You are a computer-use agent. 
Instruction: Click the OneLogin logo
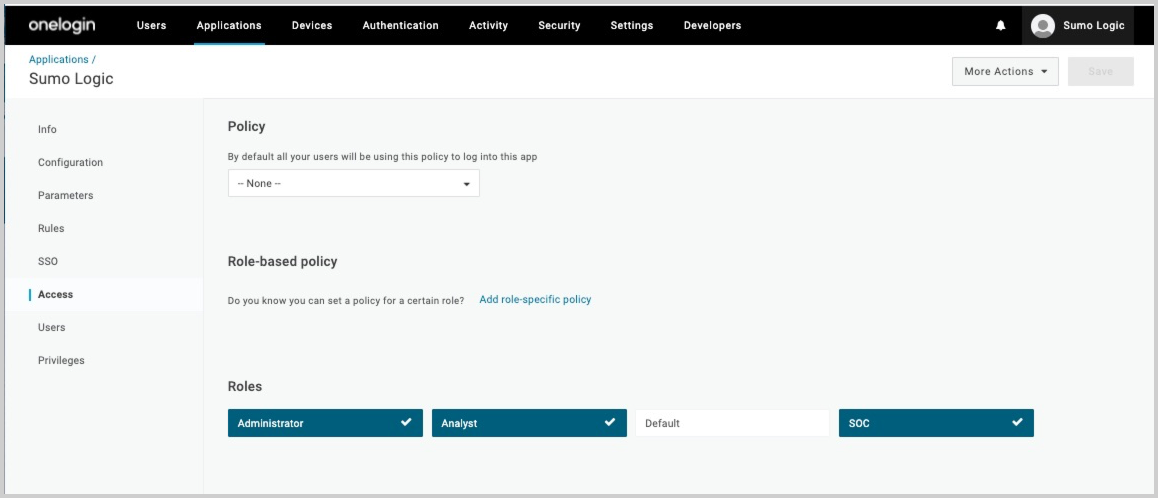coord(62,25)
